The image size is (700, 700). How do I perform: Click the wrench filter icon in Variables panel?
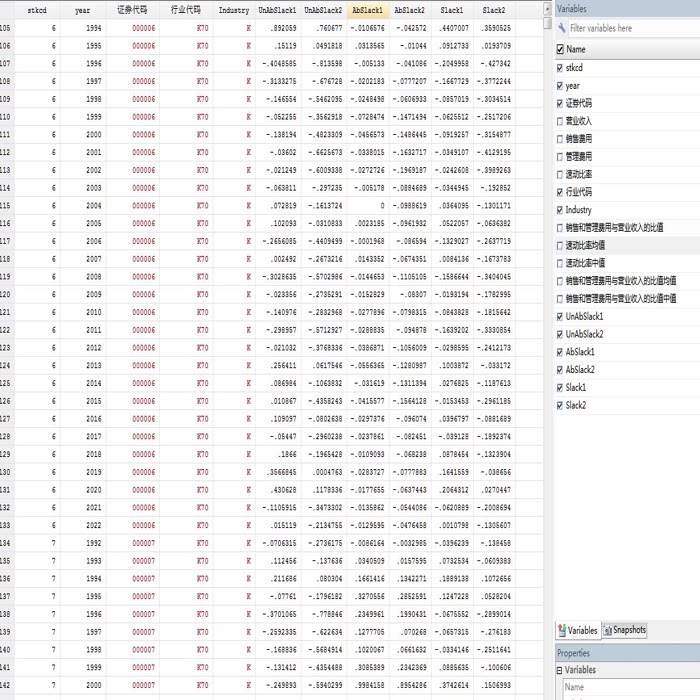[562, 28]
